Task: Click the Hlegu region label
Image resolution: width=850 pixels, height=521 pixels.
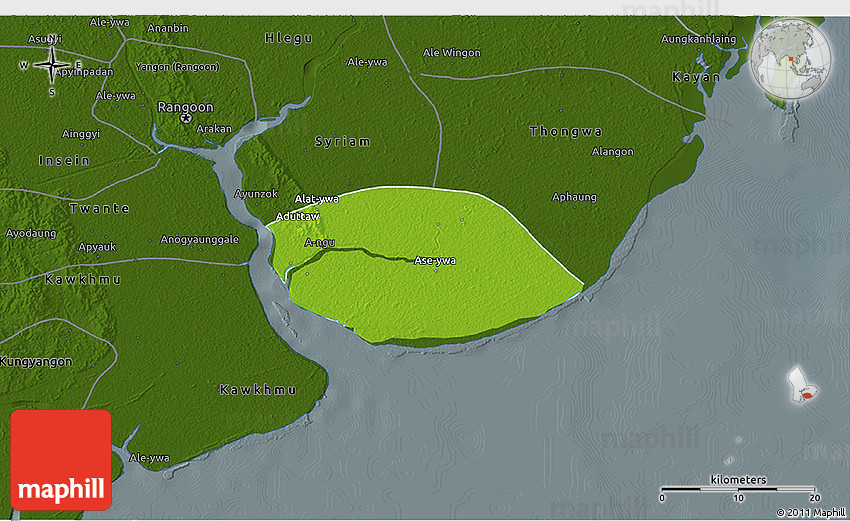Action: [288, 38]
